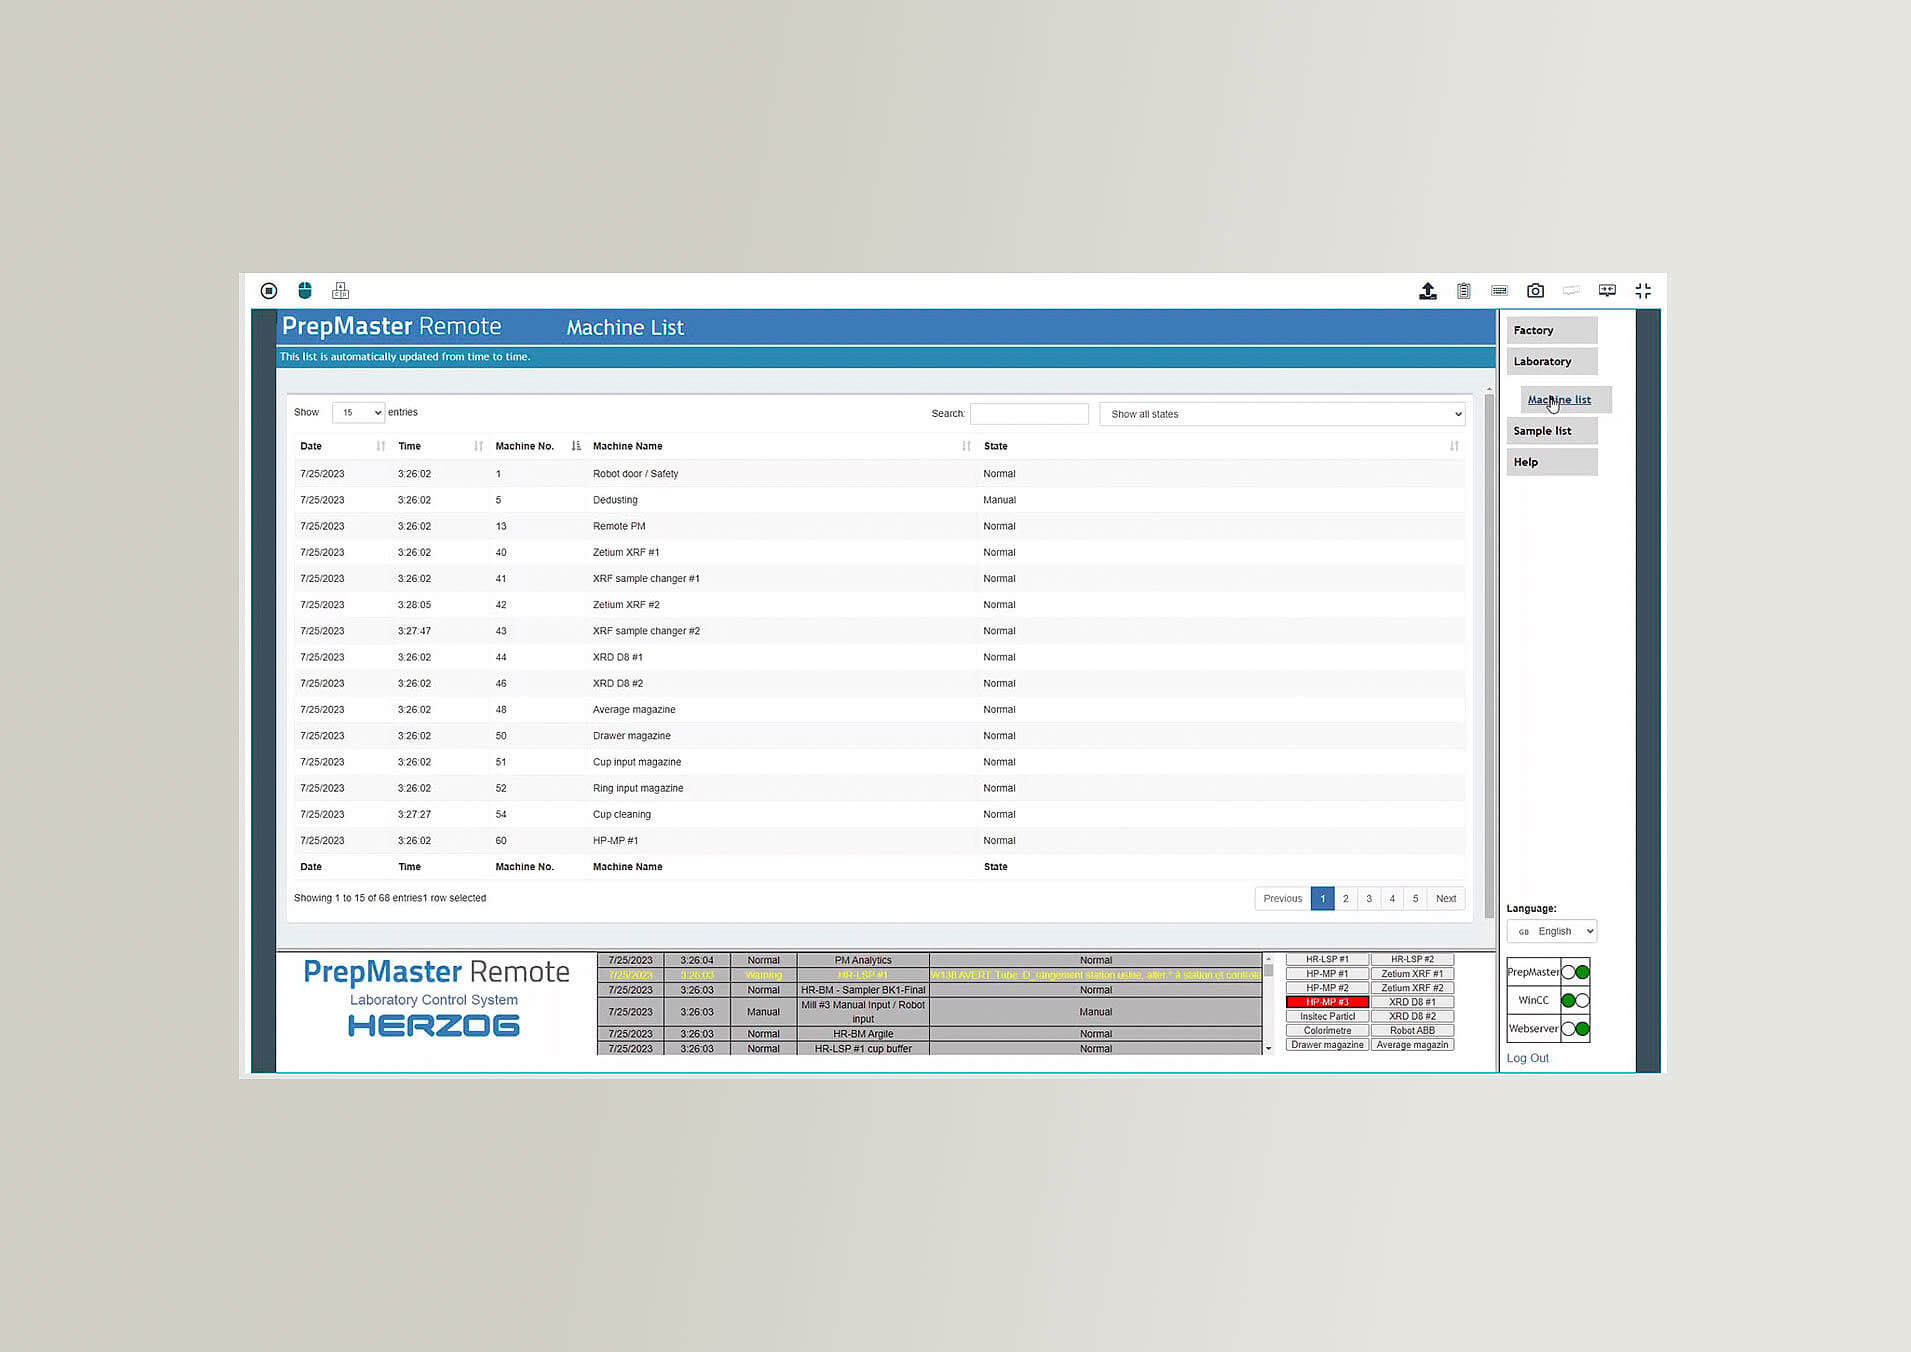
Task: Open the Factory menu item
Action: point(1552,330)
